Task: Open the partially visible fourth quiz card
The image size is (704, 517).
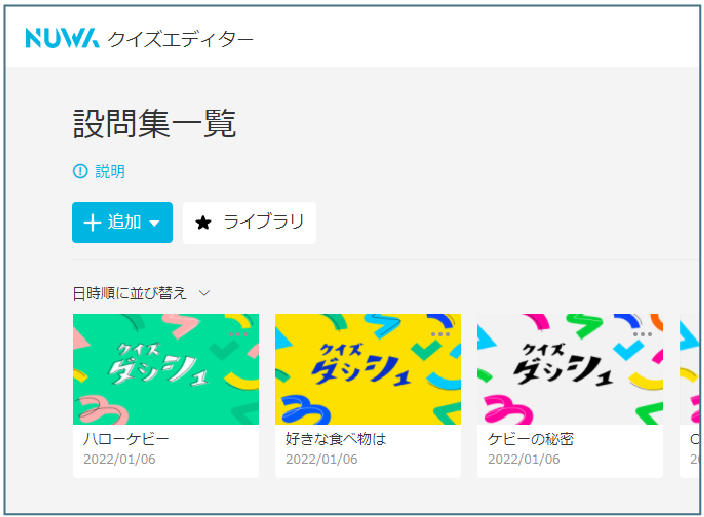Action: [x=690, y=396]
